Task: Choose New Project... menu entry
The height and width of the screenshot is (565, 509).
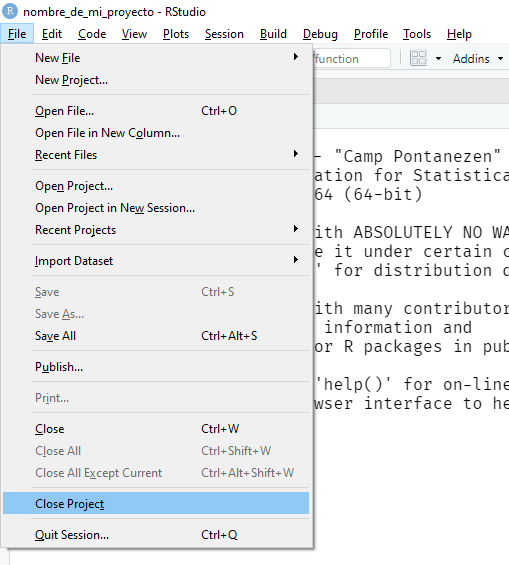Action: click(156, 80)
